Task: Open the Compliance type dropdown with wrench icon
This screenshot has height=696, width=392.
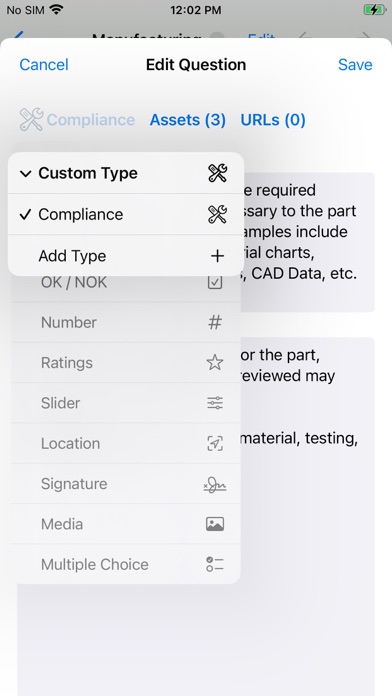Action: click(77, 120)
